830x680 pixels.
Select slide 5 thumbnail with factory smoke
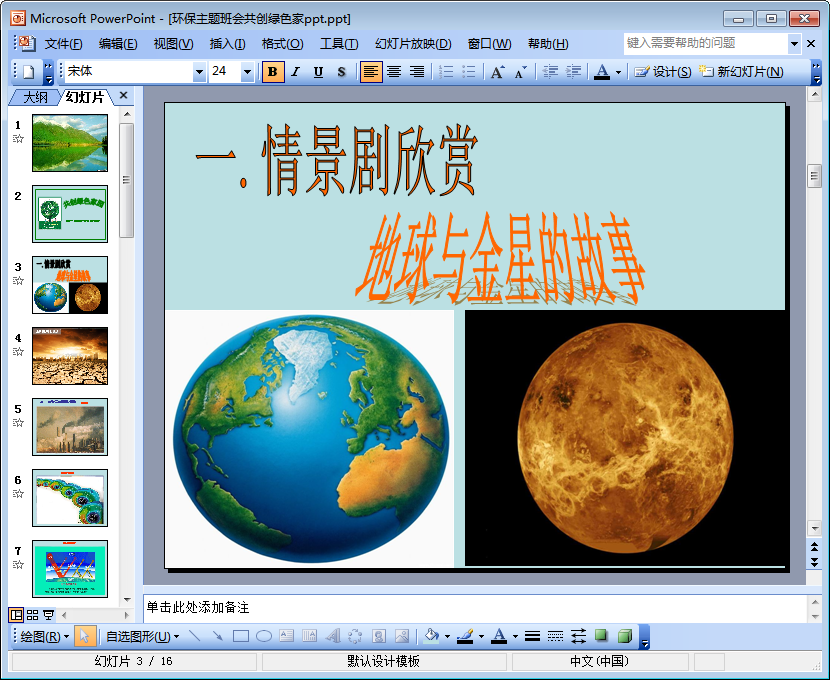(70, 427)
